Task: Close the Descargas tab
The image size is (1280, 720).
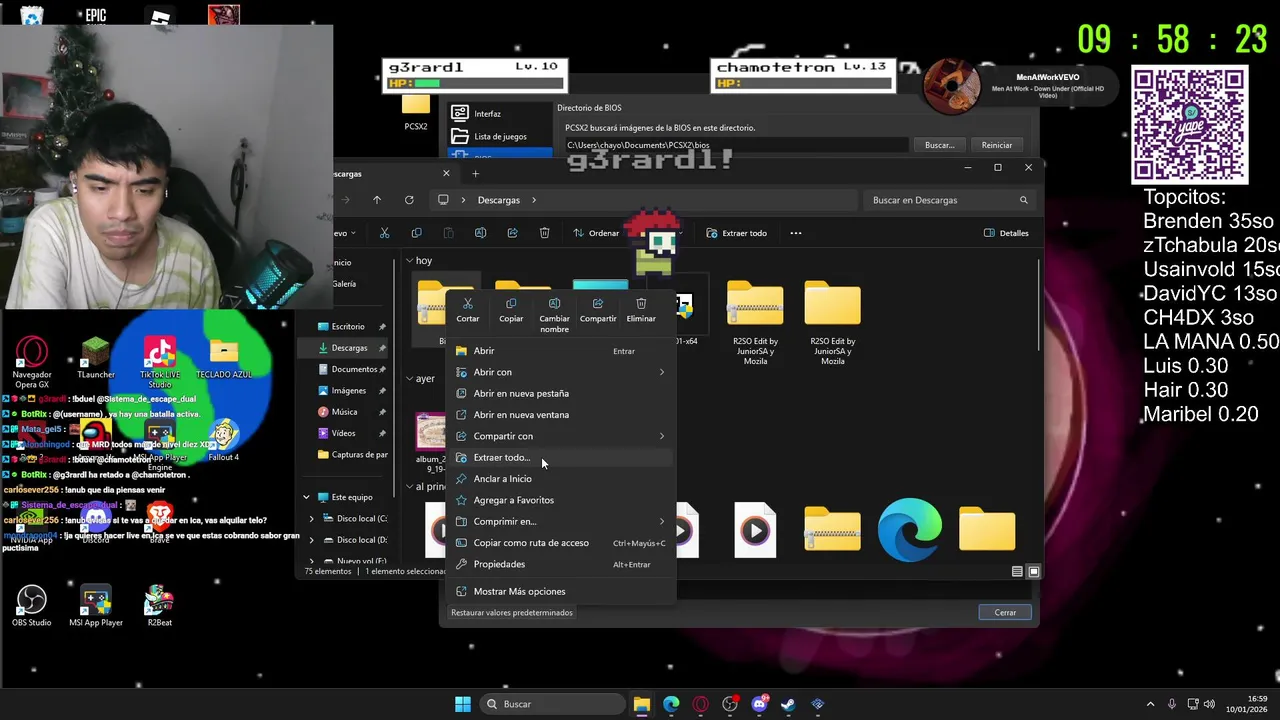Action: 446,173
